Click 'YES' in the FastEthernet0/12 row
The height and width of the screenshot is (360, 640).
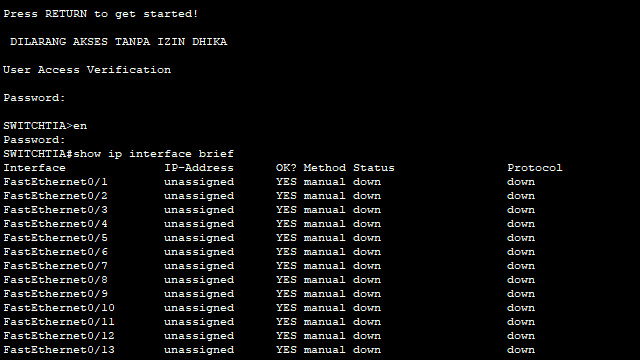pyautogui.click(x=286, y=336)
